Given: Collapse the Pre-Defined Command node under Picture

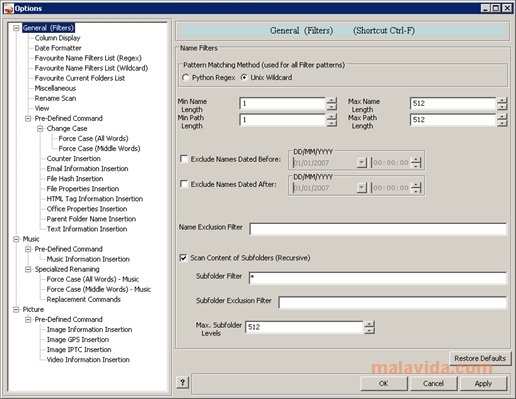Looking at the screenshot, I should point(28,319).
